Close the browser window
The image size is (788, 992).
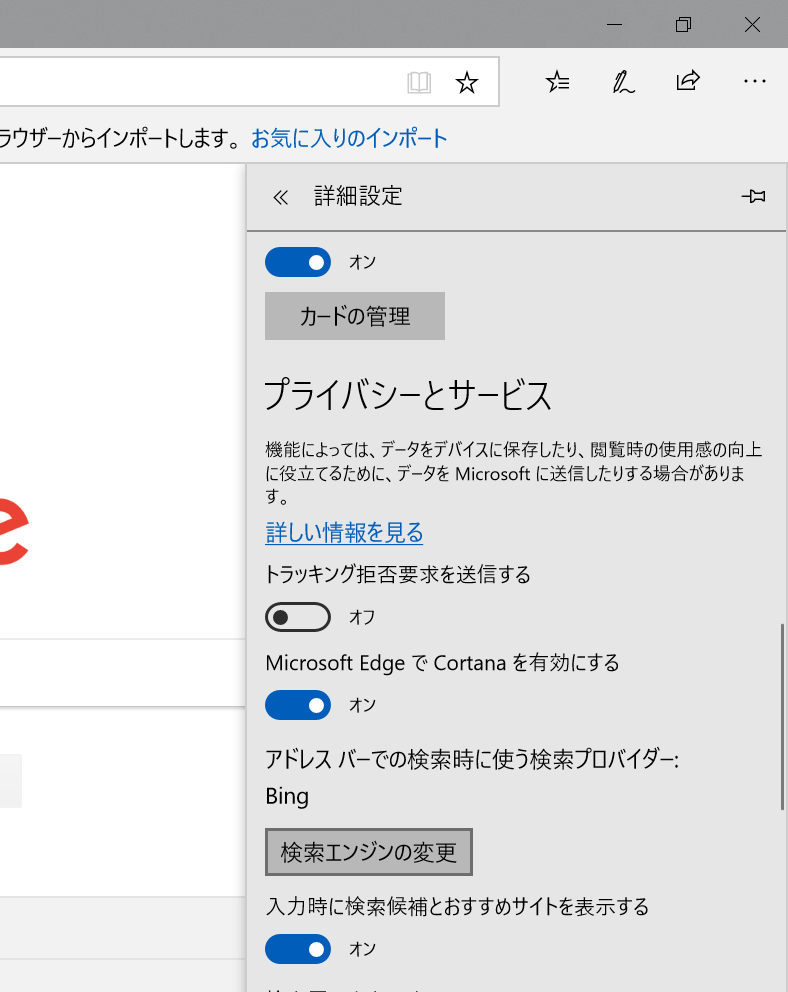pyautogui.click(x=752, y=25)
